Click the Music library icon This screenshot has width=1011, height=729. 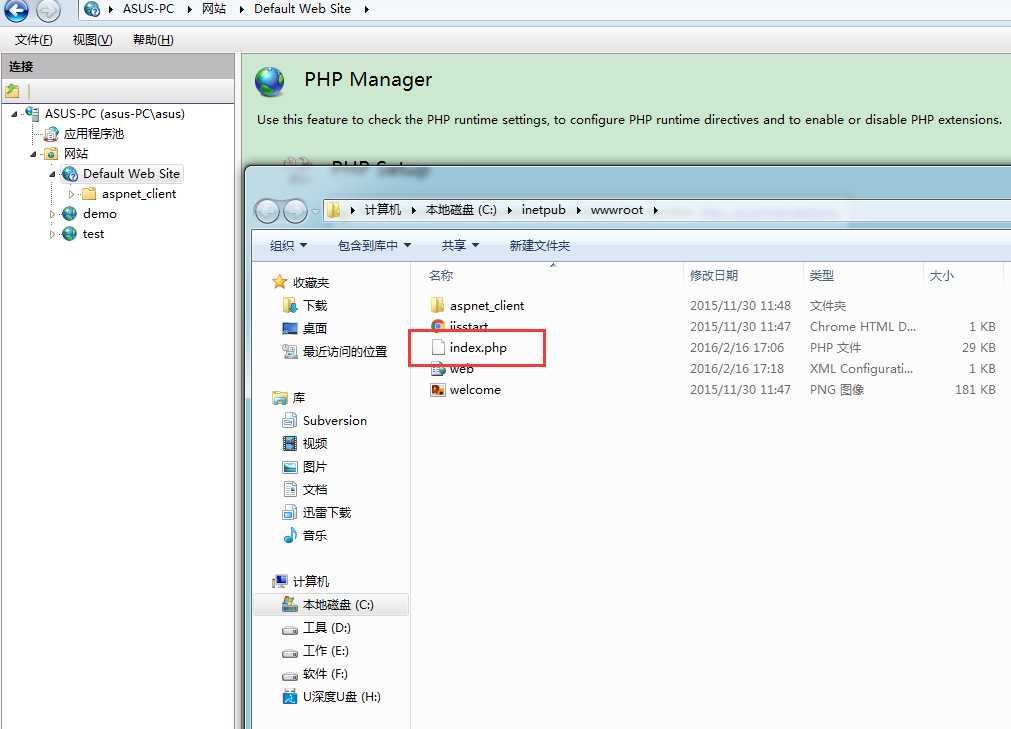pos(290,535)
